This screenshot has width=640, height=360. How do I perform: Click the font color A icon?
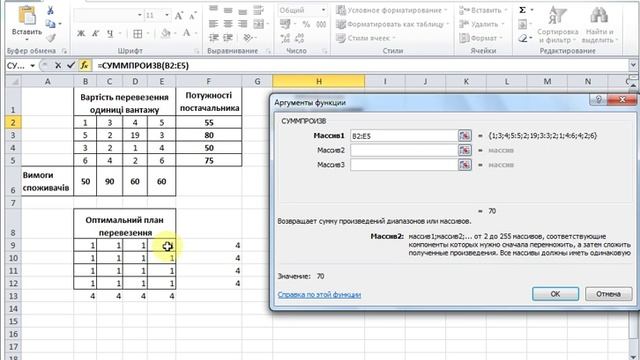(187, 33)
